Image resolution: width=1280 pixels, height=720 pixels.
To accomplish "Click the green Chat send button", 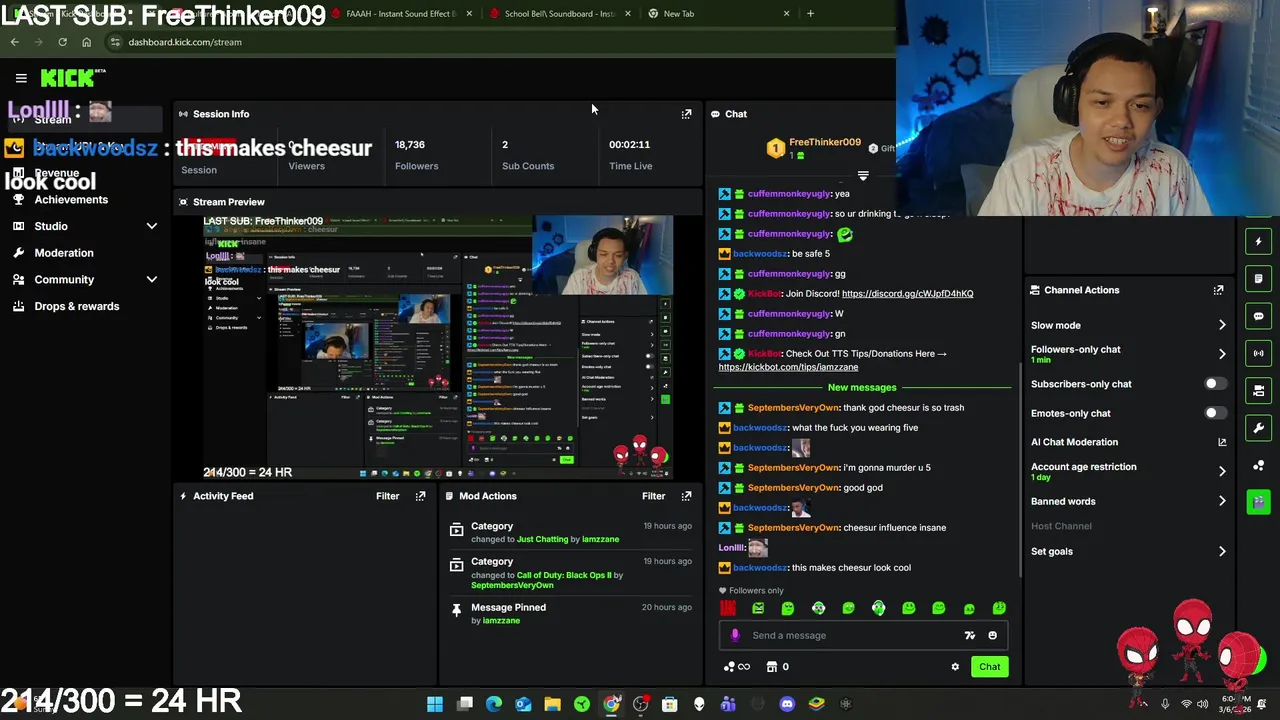I will 989,667.
